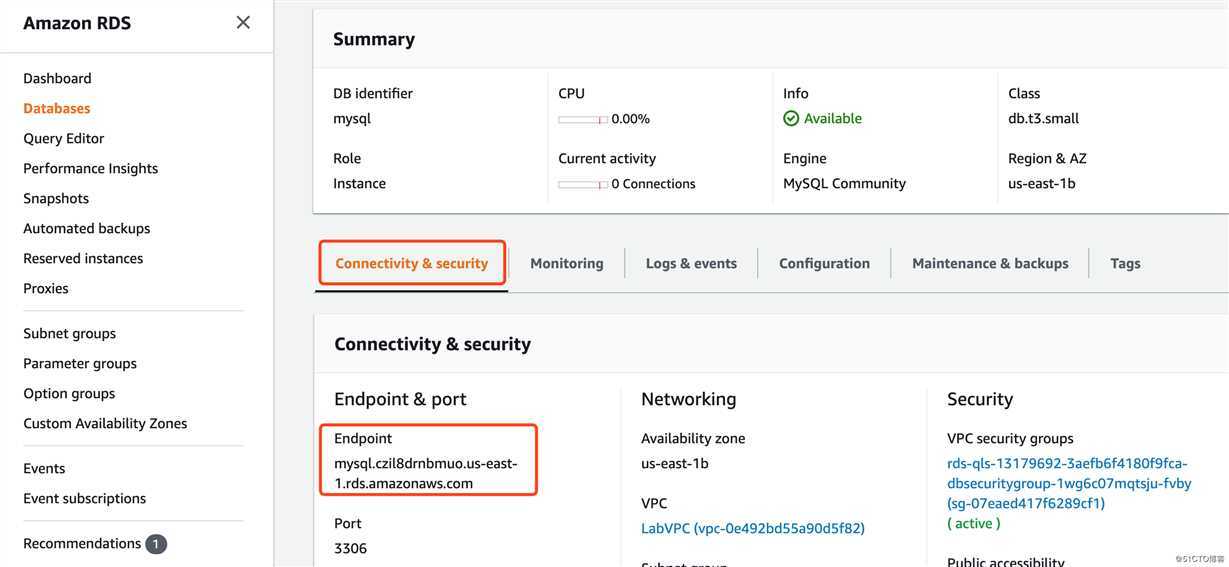Select the Connectivity & security tab

pos(412,263)
